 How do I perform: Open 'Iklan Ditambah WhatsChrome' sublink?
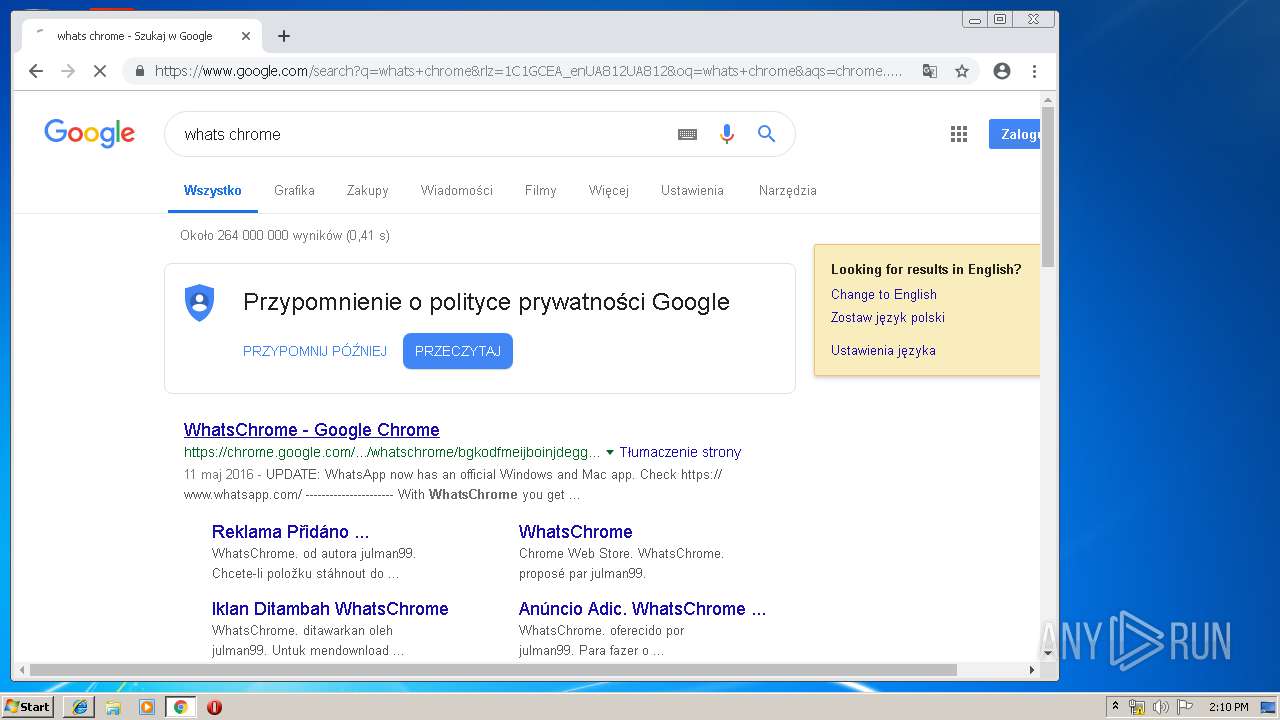330,609
